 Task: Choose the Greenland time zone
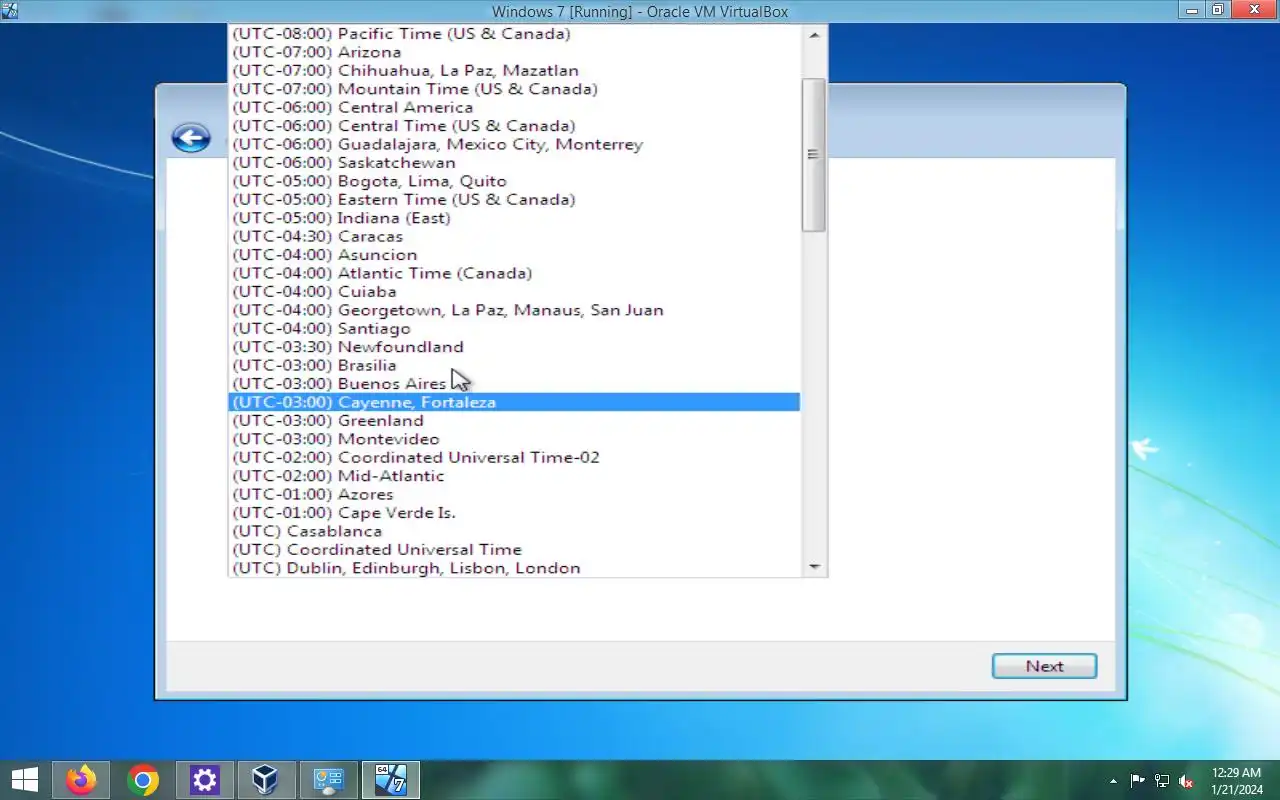(514, 421)
